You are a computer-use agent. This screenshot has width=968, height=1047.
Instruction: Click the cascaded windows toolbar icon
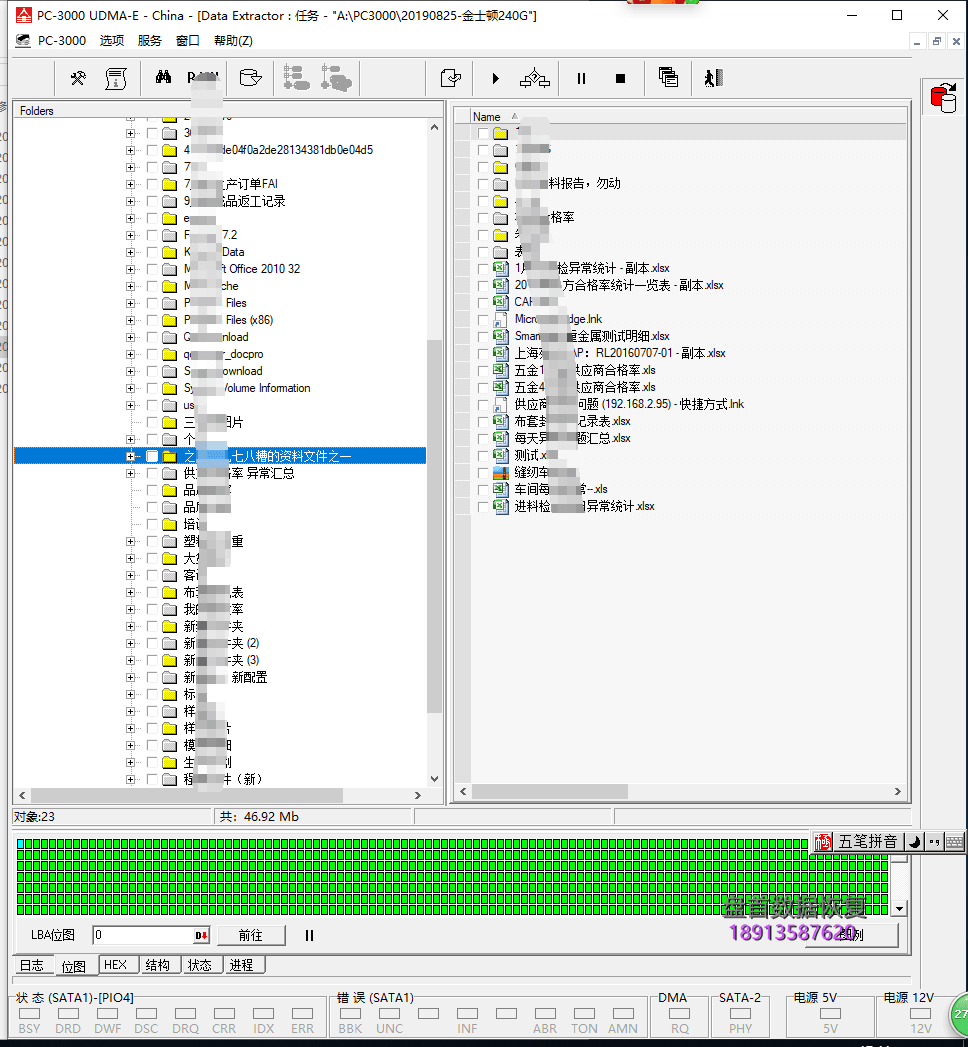coord(668,77)
